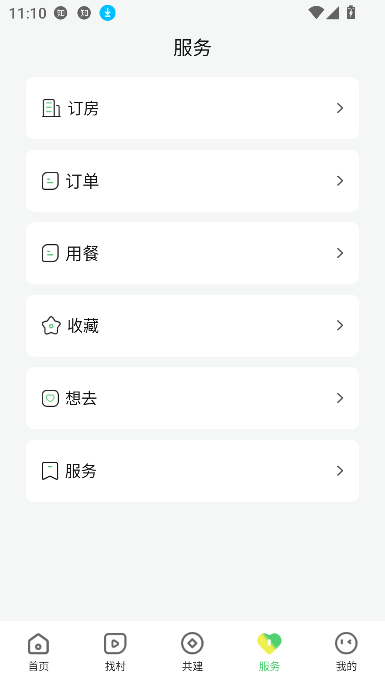Tap the blue download icon in status bar
This screenshot has height=684, width=385.
107,13
